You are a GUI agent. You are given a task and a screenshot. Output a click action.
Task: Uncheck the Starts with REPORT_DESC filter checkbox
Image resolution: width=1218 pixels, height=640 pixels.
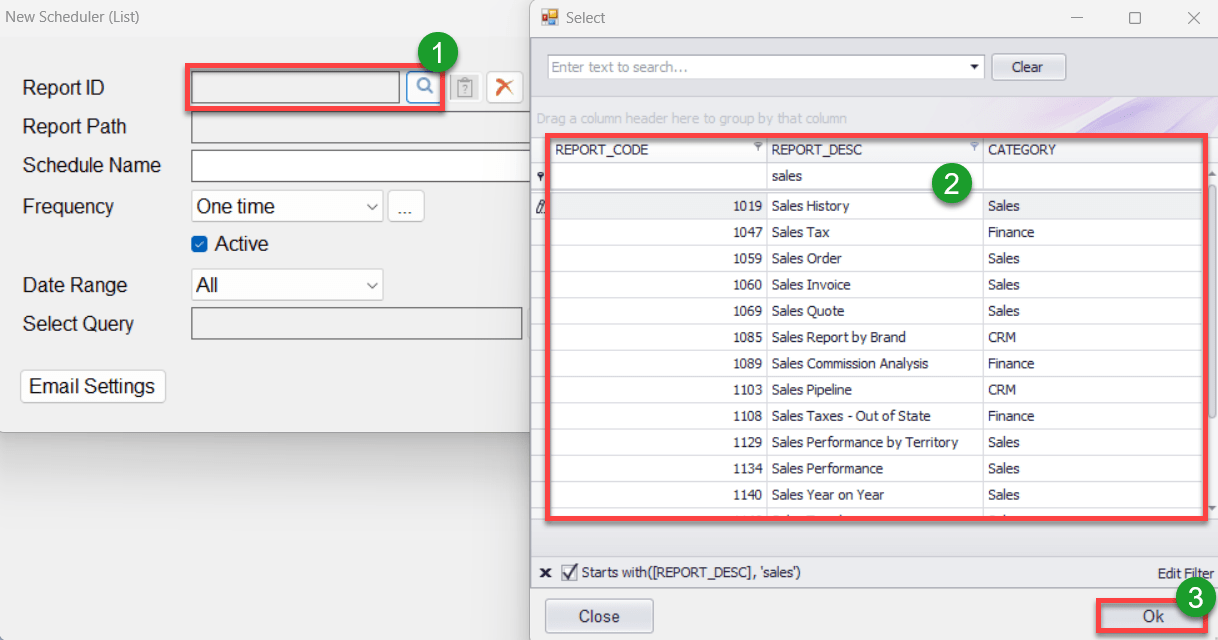[569, 572]
